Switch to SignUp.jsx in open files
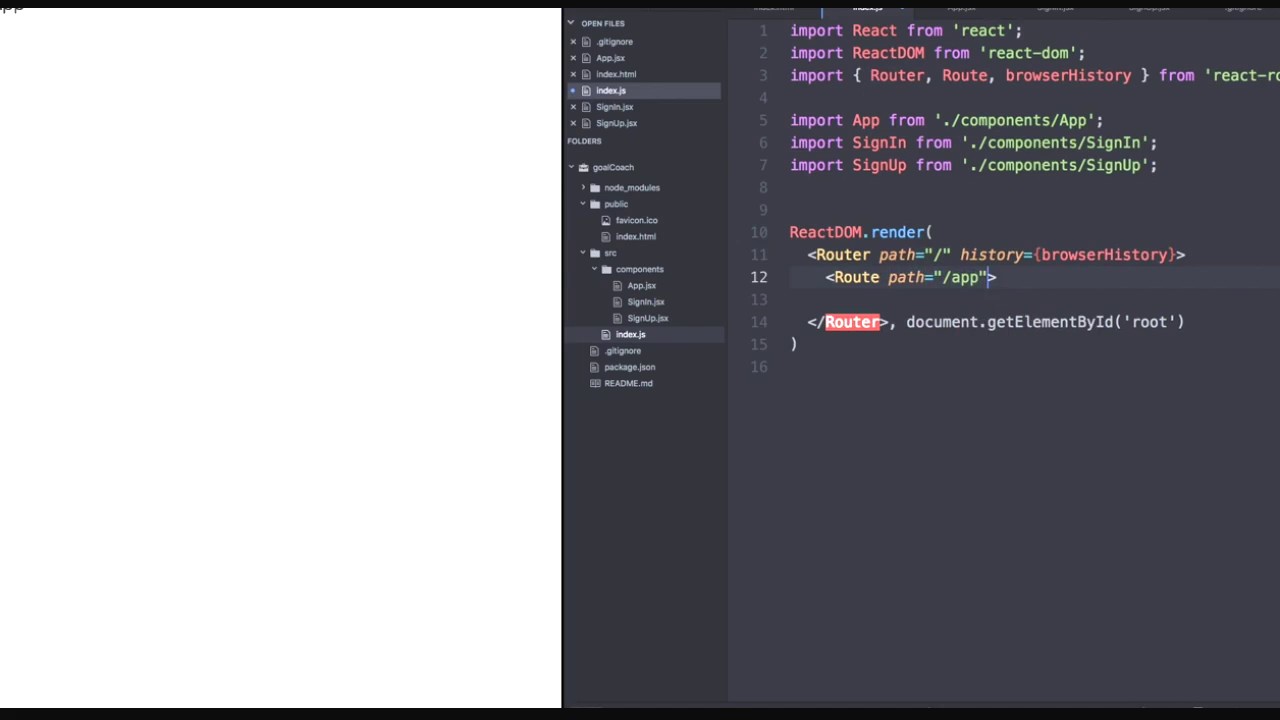This screenshot has width=1280, height=720. [x=616, y=123]
